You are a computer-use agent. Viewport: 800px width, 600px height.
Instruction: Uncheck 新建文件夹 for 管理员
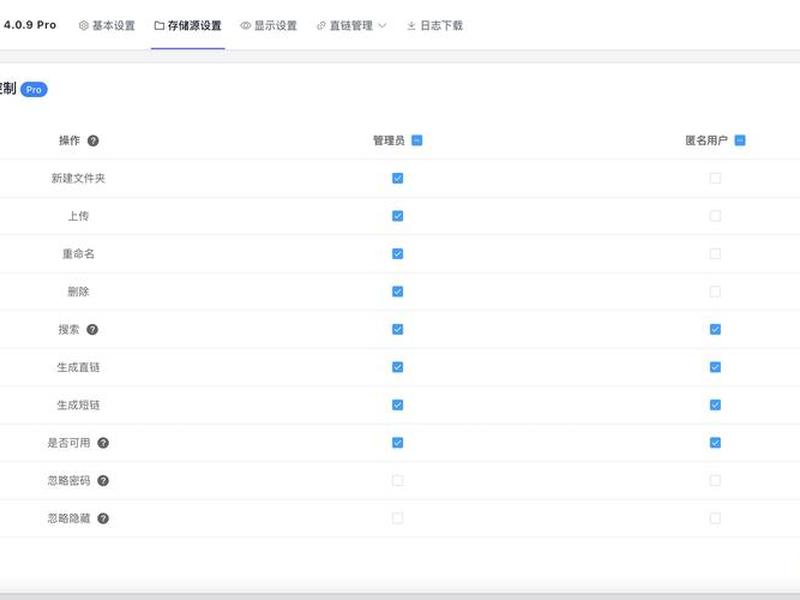(397, 178)
